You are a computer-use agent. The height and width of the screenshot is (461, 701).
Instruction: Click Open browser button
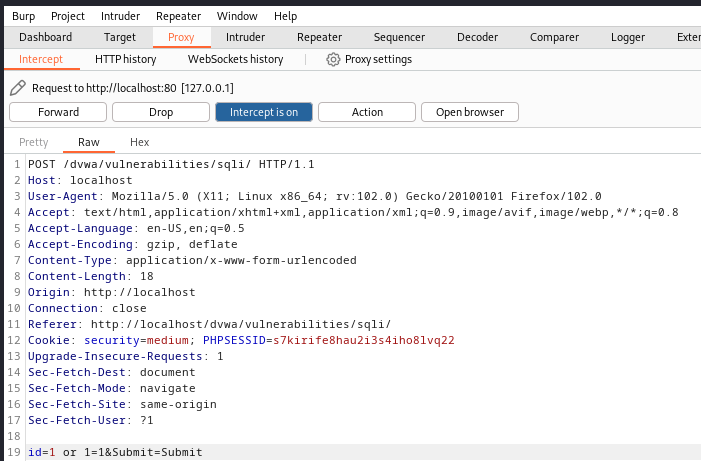coord(470,112)
